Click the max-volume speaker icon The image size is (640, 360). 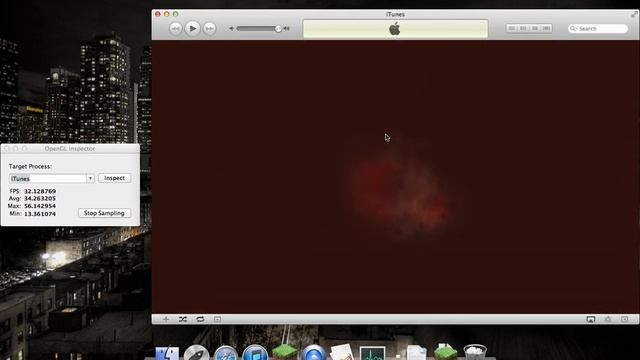(x=287, y=29)
